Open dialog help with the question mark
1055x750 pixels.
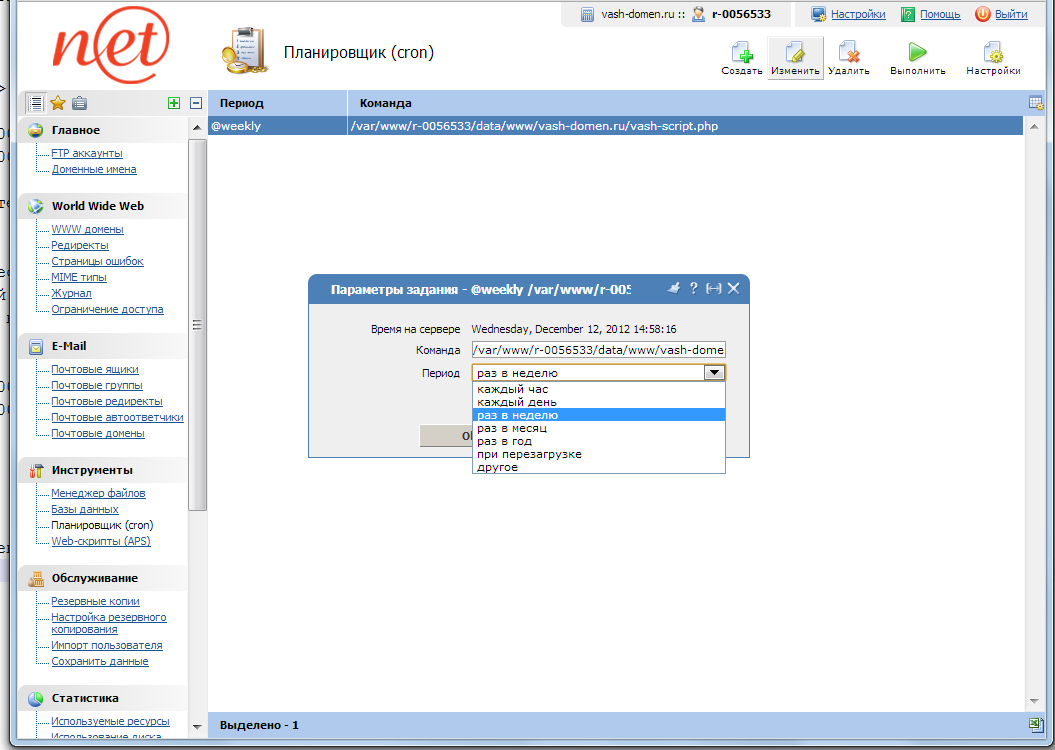pos(693,288)
